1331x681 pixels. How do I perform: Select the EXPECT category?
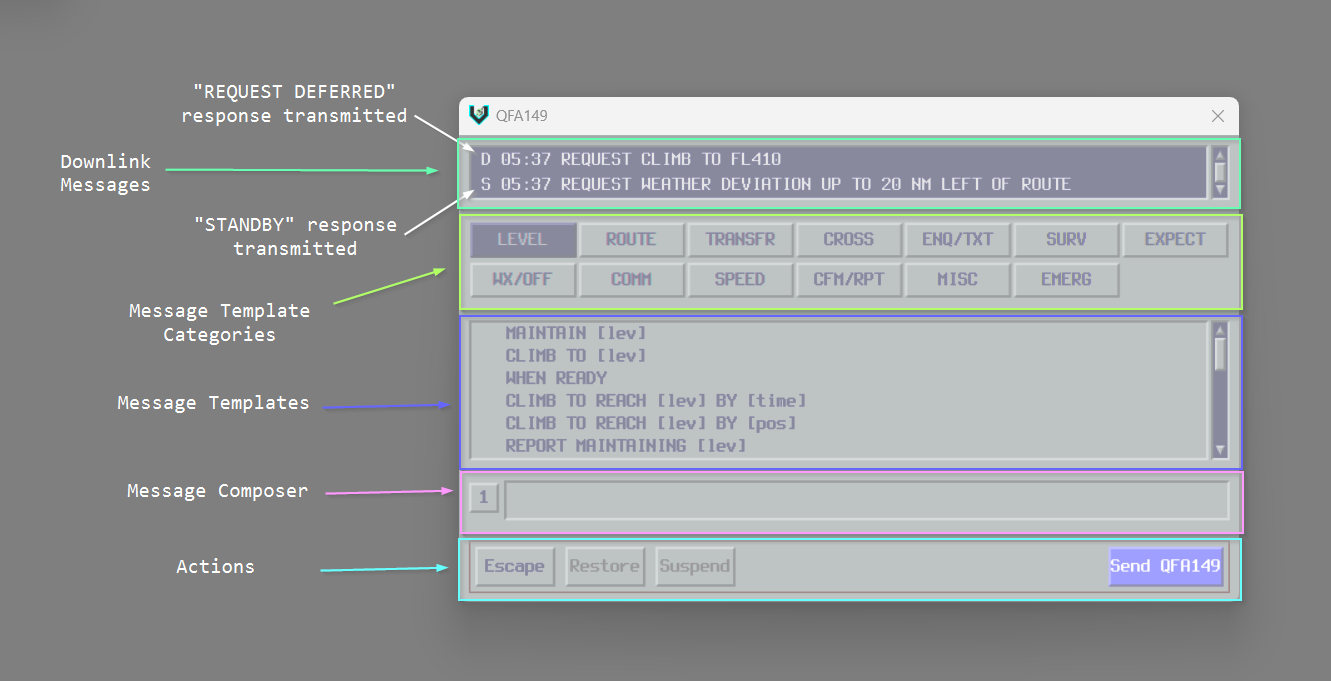click(1175, 239)
